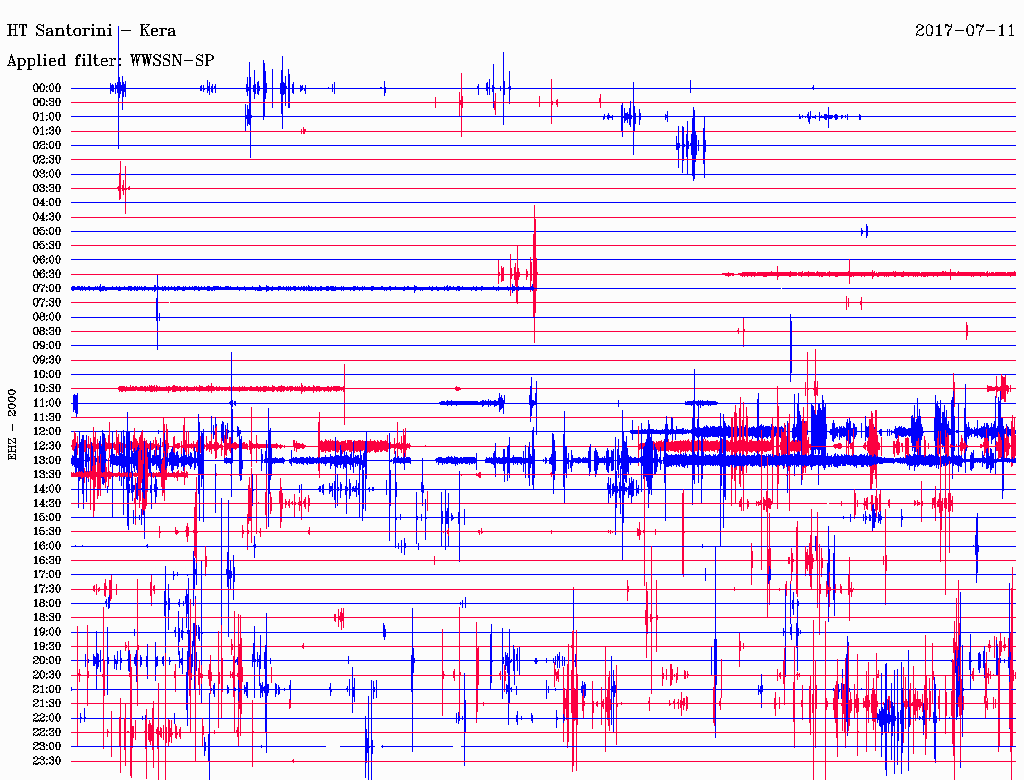
Task: Select the 11:30 time row label
Action: pos(47,417)
